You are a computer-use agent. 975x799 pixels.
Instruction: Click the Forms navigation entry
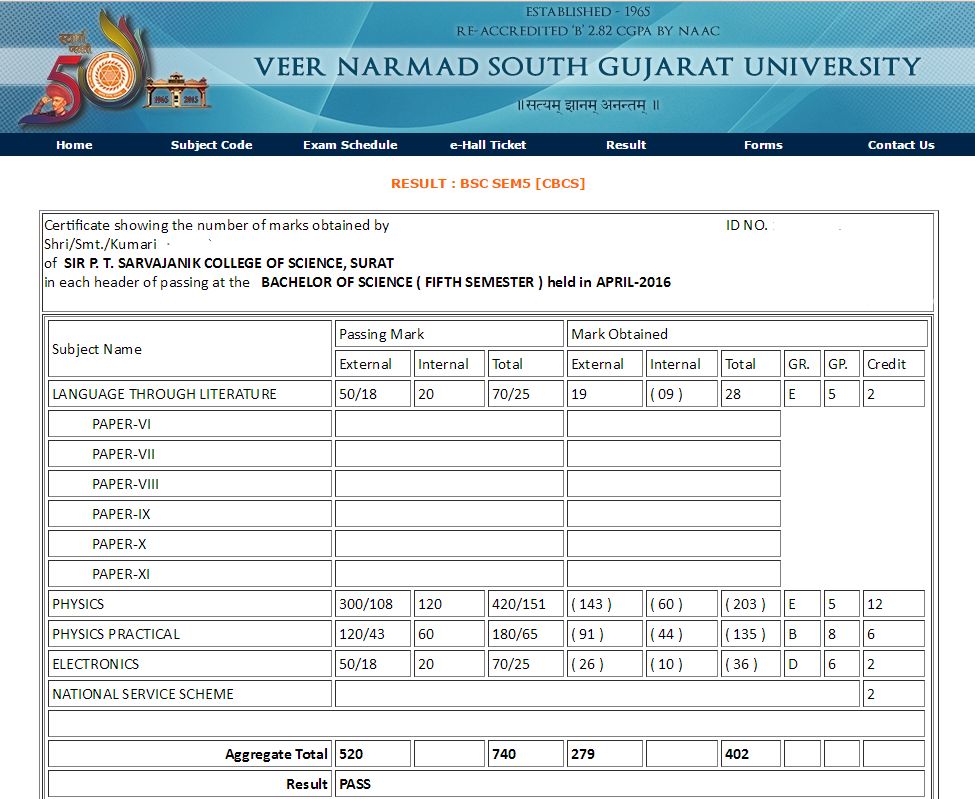click(763, 144)
